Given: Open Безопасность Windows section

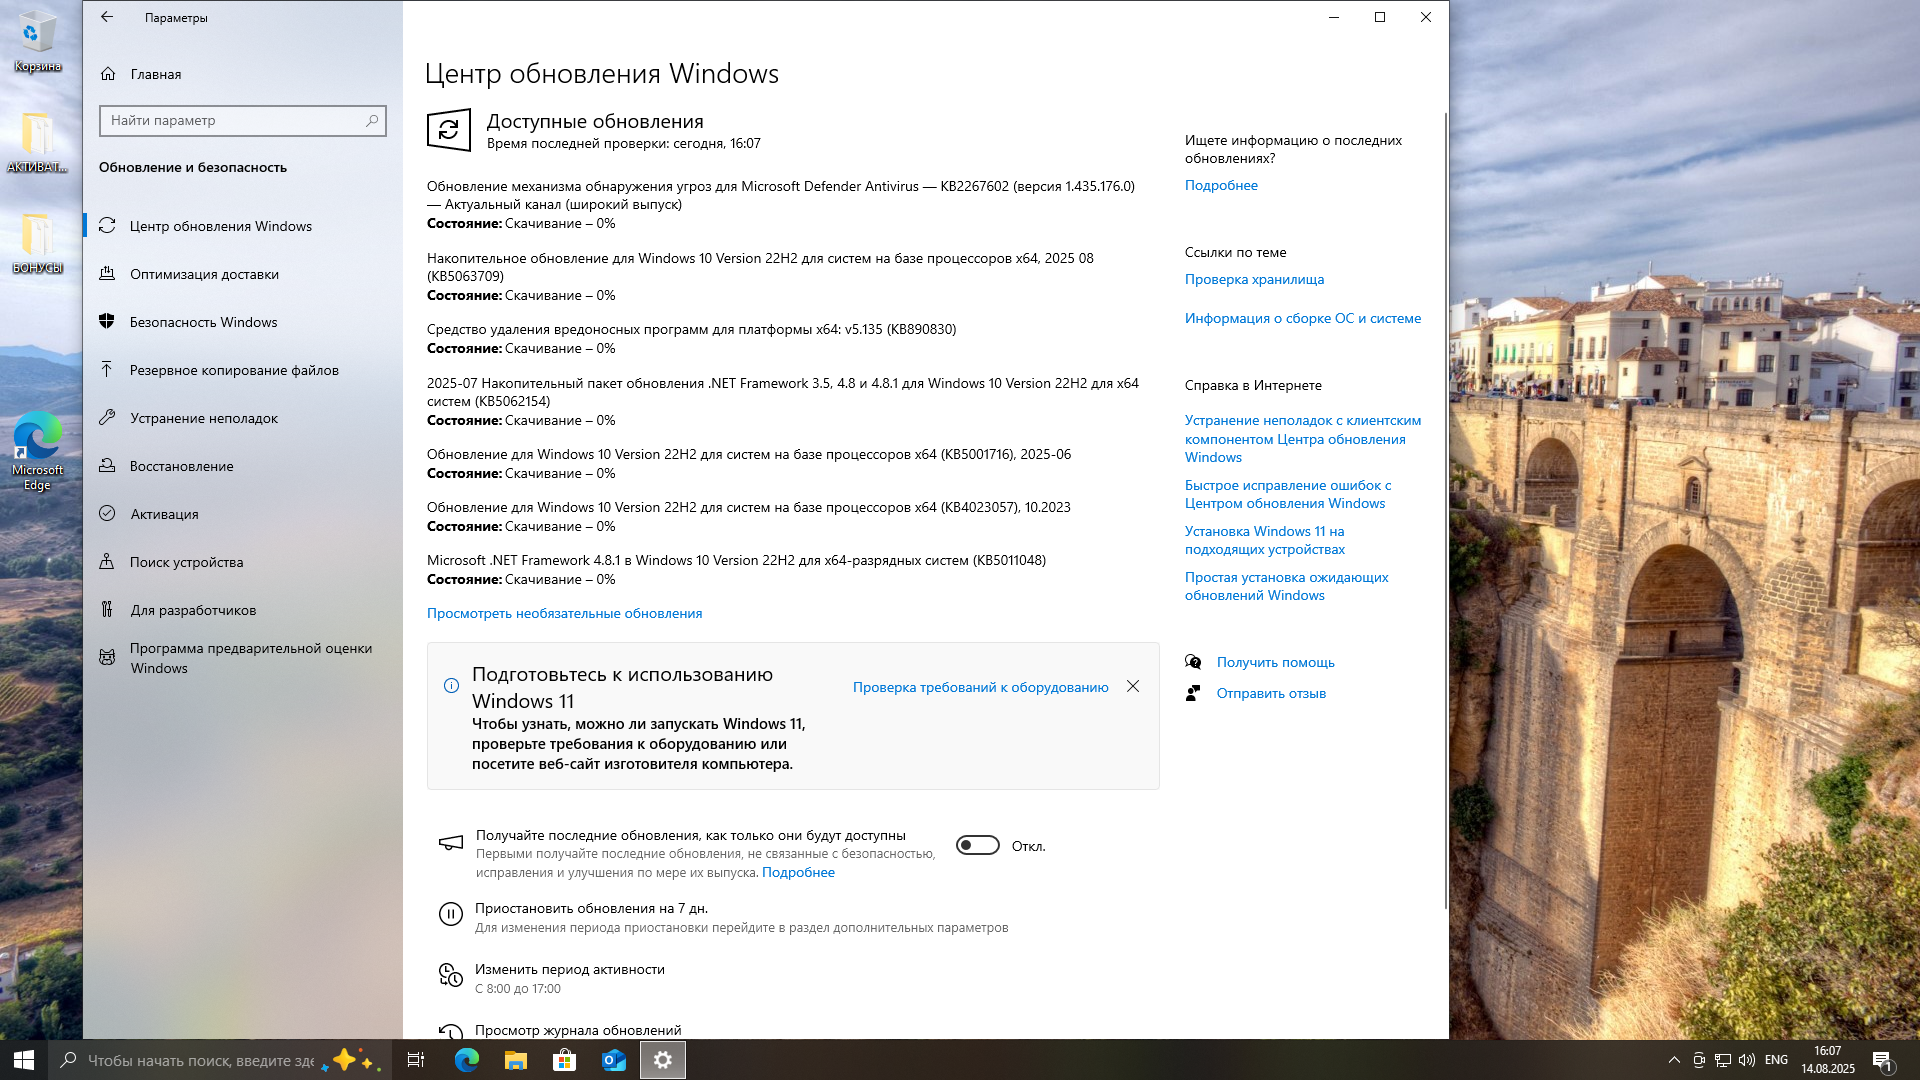Looking at the screenshot, I should point(243,322).
